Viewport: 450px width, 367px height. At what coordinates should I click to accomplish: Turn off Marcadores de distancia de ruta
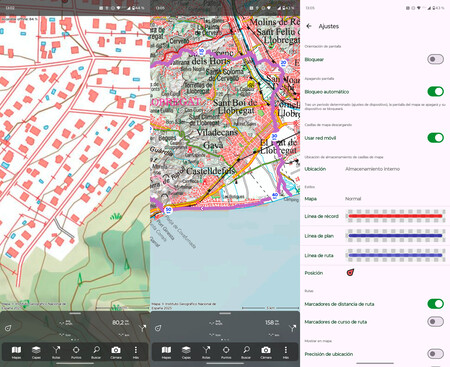tap(435, 304)
